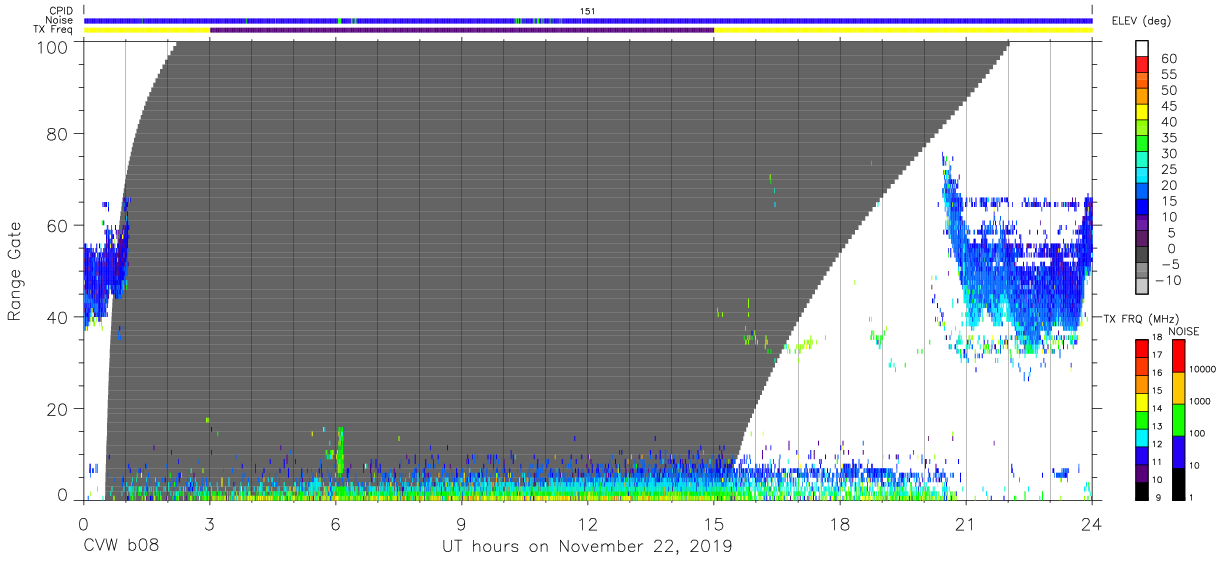
Task: Pick the purple 5-10 elevation swatch
Action: point(1142,225)
